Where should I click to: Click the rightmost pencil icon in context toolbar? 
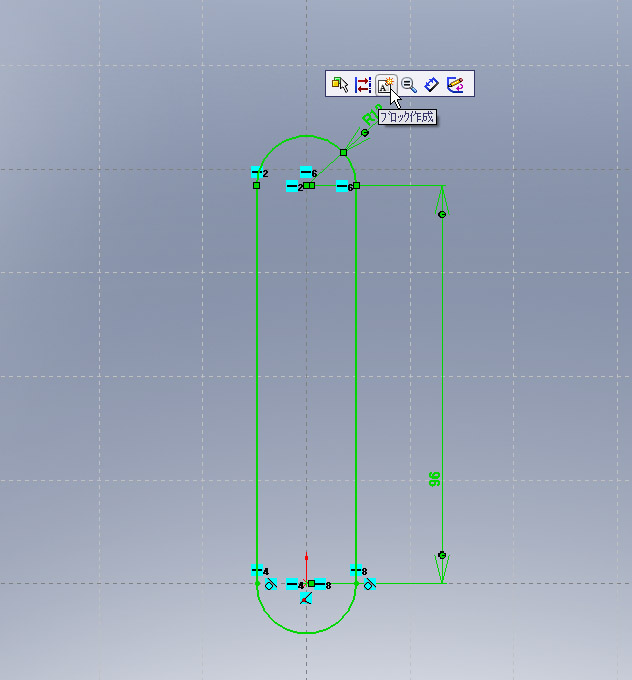coord(456,85)
